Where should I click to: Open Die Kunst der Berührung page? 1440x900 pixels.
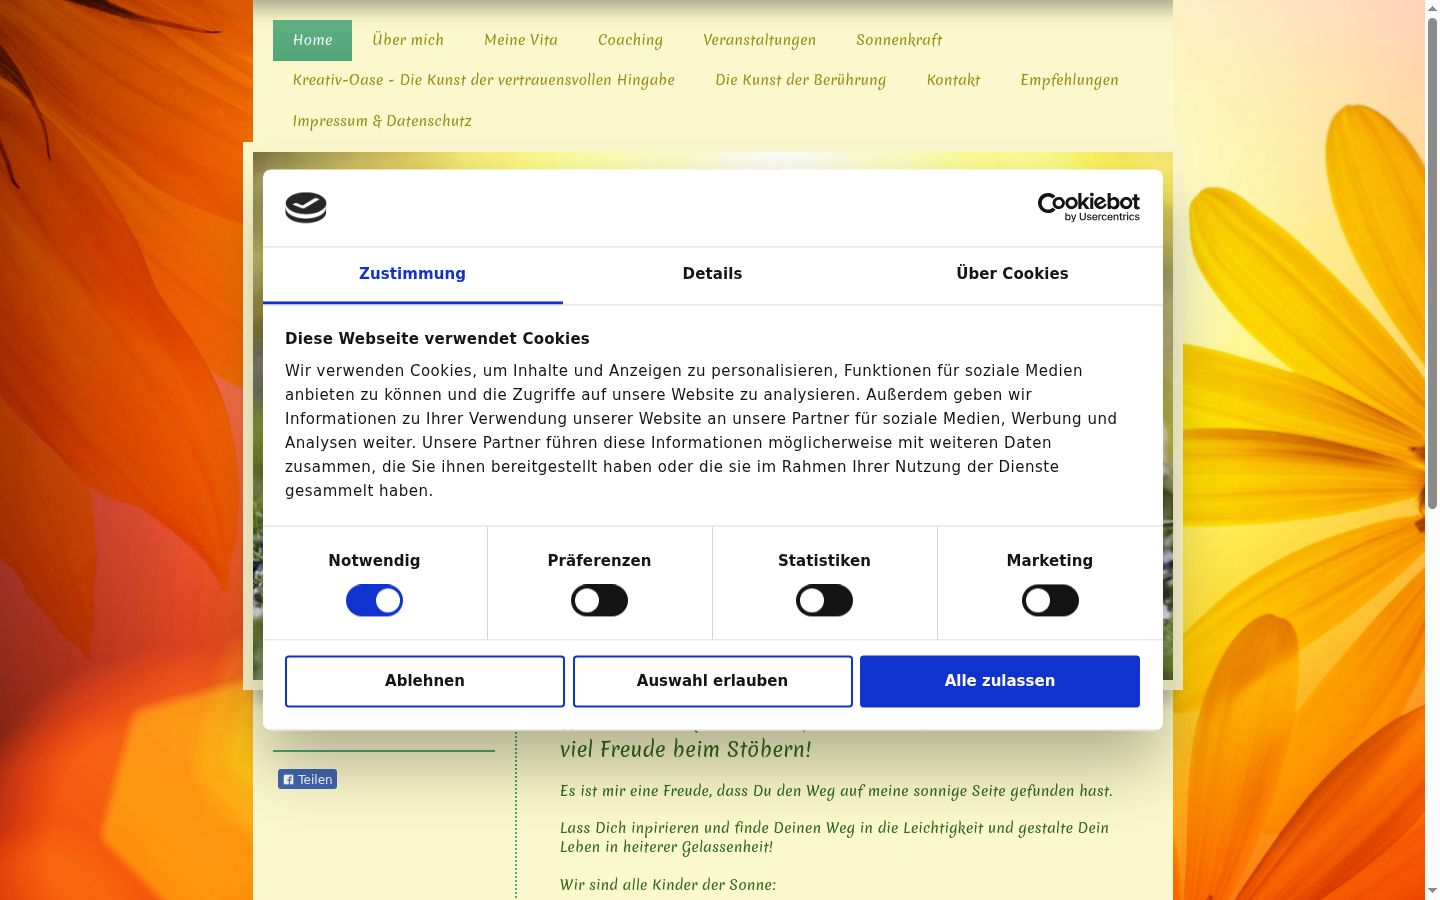pos(800,80)
